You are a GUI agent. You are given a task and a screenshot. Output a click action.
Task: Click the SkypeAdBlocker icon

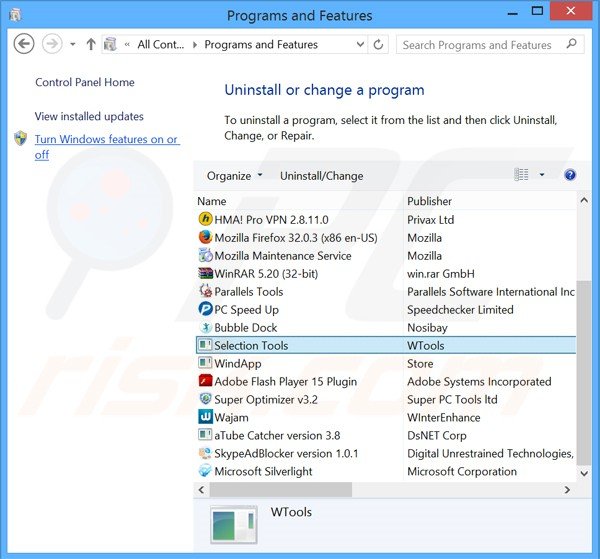[x=205, y=453]
